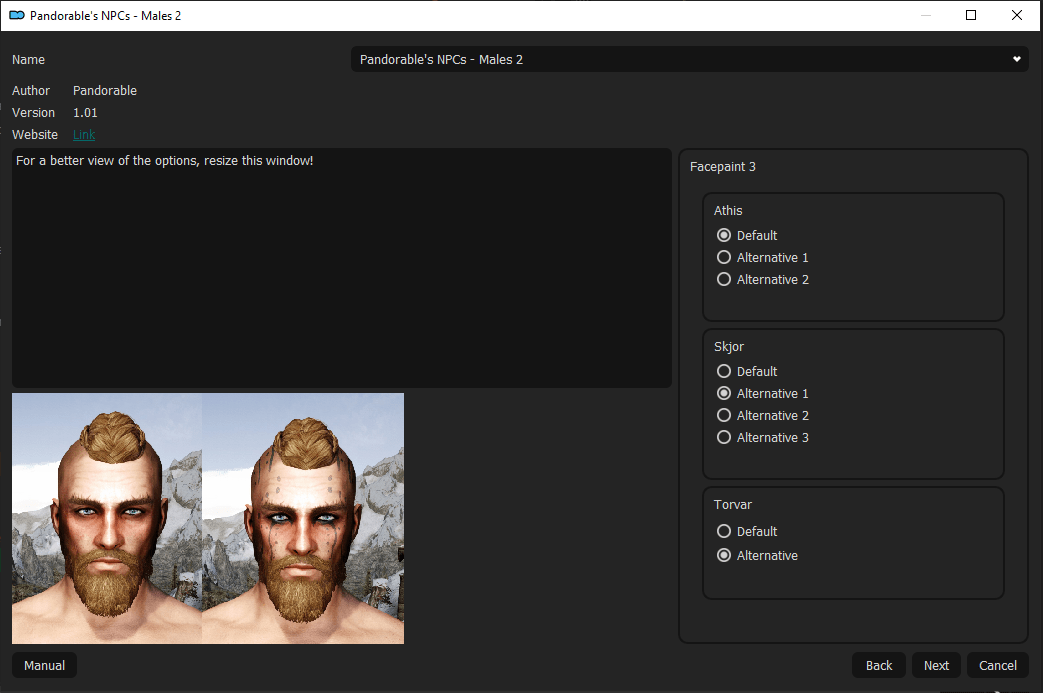Maximize the installer window

[x=970, y=15]
